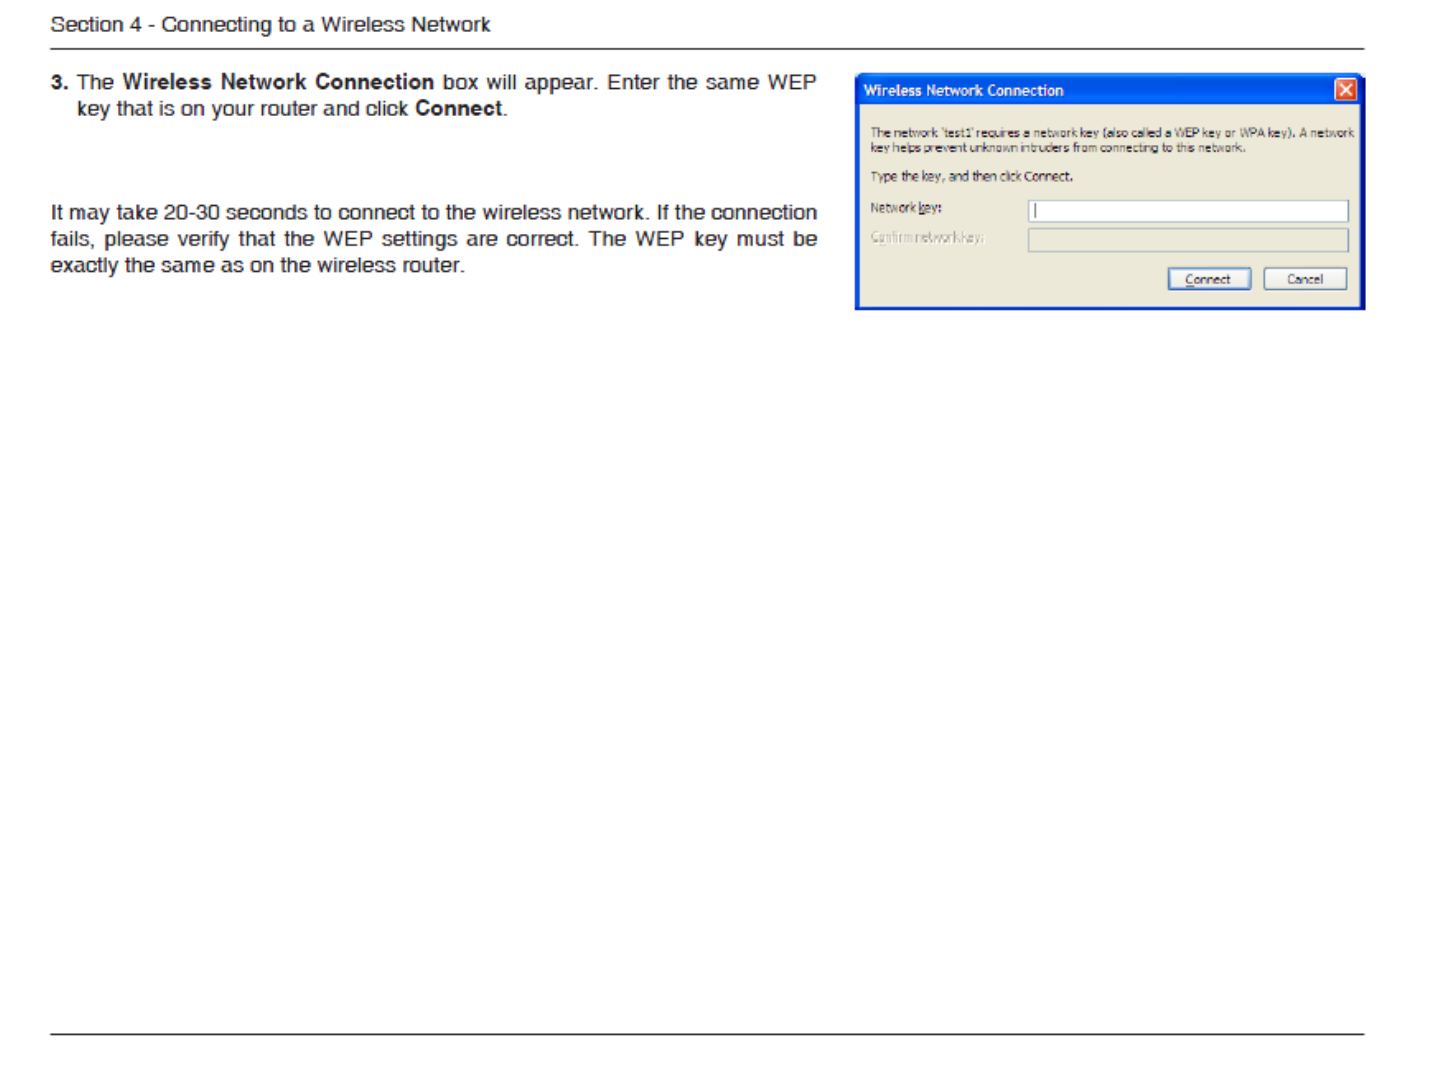Click the "Network key:" label
1440x1080 pixels.
[906, 208]
